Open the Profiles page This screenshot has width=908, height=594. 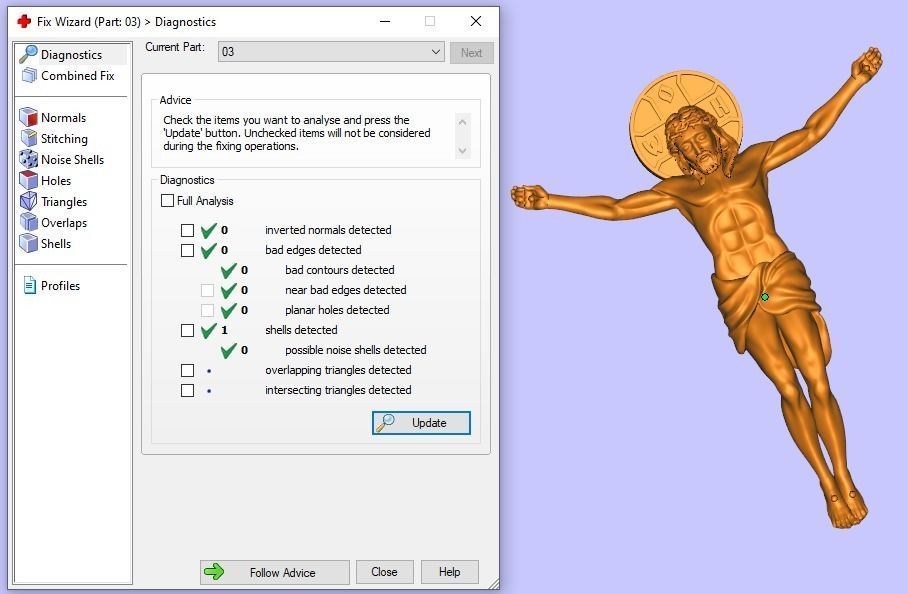click(60, 286)
